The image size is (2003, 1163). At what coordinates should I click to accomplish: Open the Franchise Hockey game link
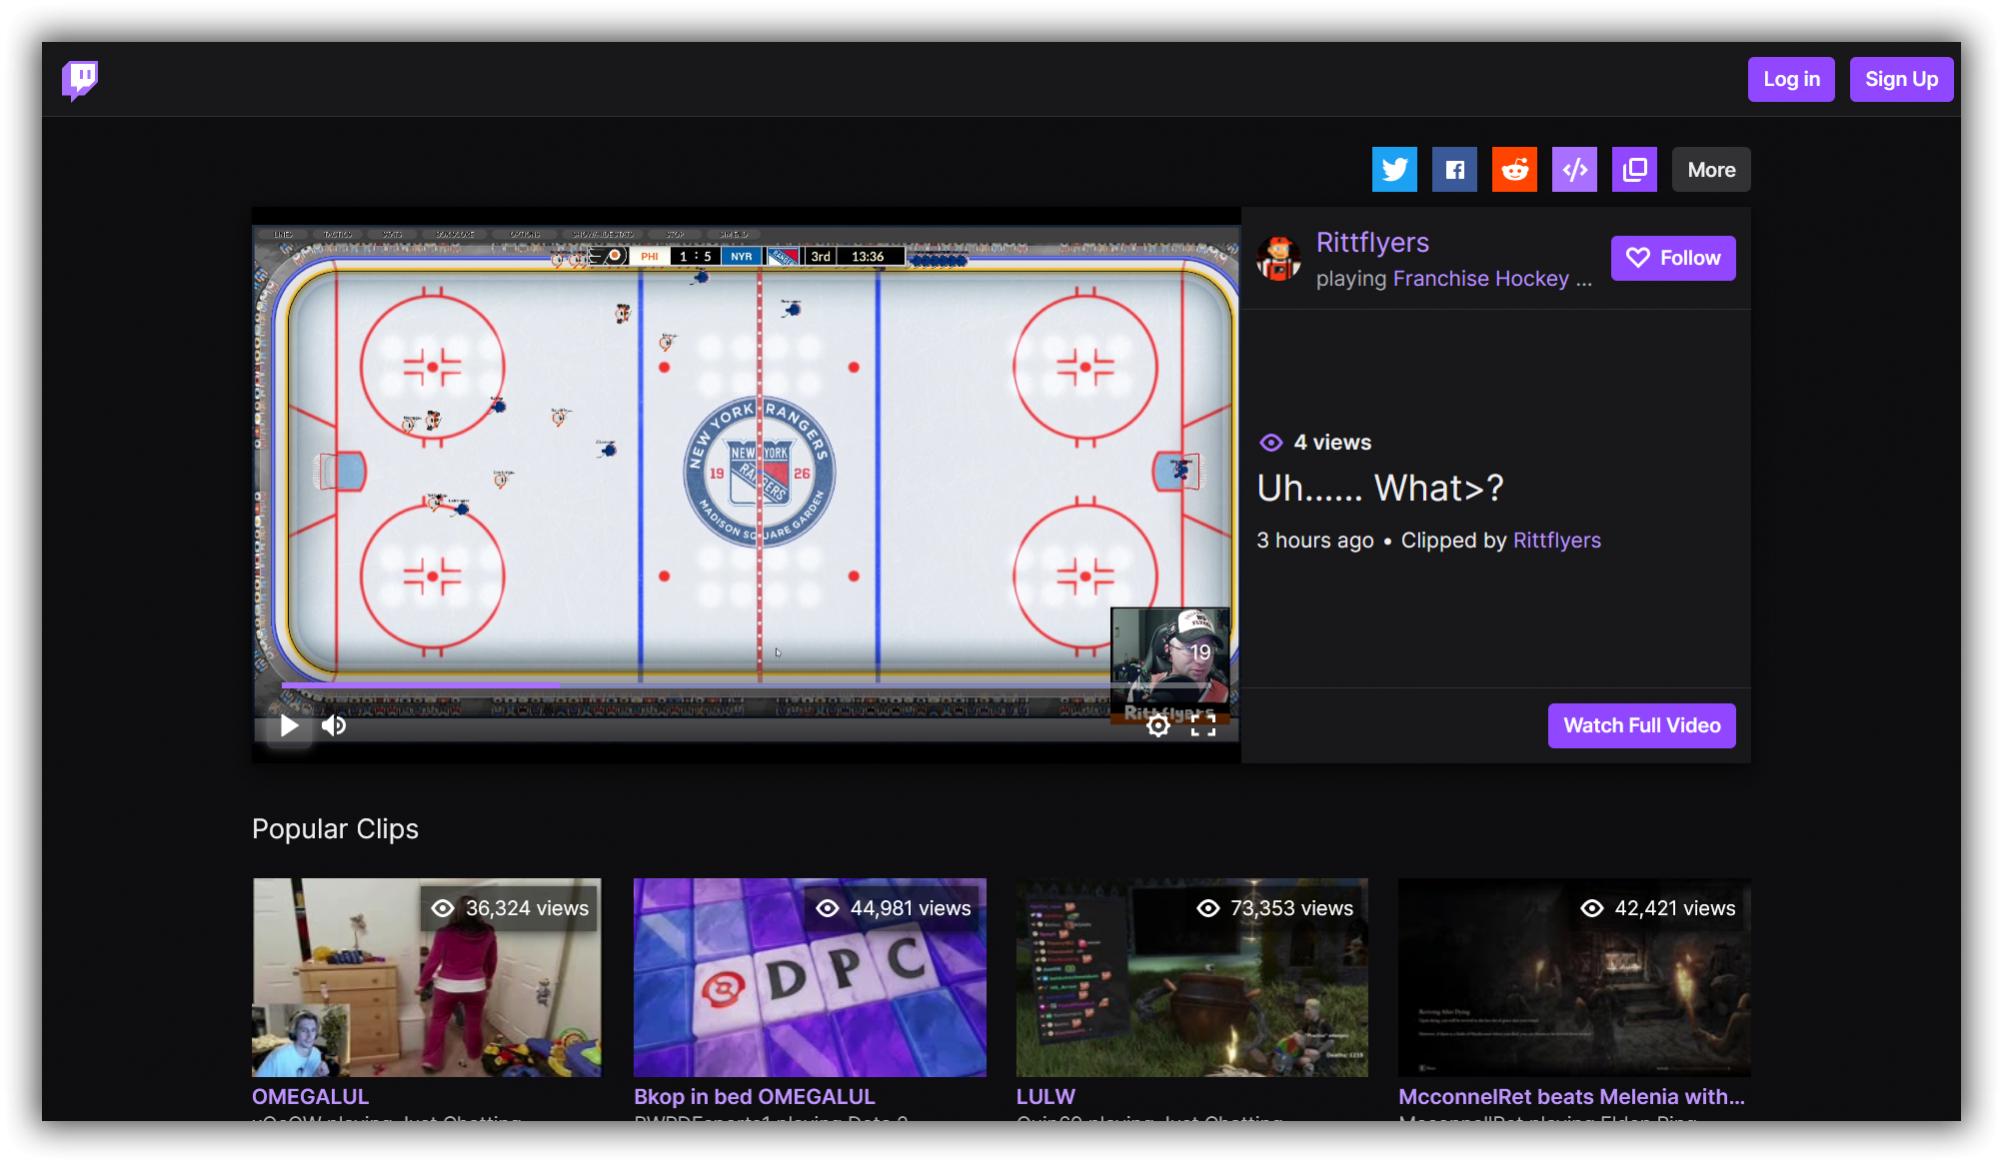pyautogui.click(x=1480, y=279)
